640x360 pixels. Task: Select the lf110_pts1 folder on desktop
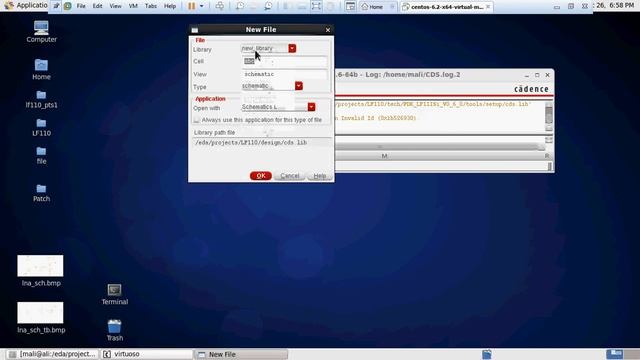point(41,99)
